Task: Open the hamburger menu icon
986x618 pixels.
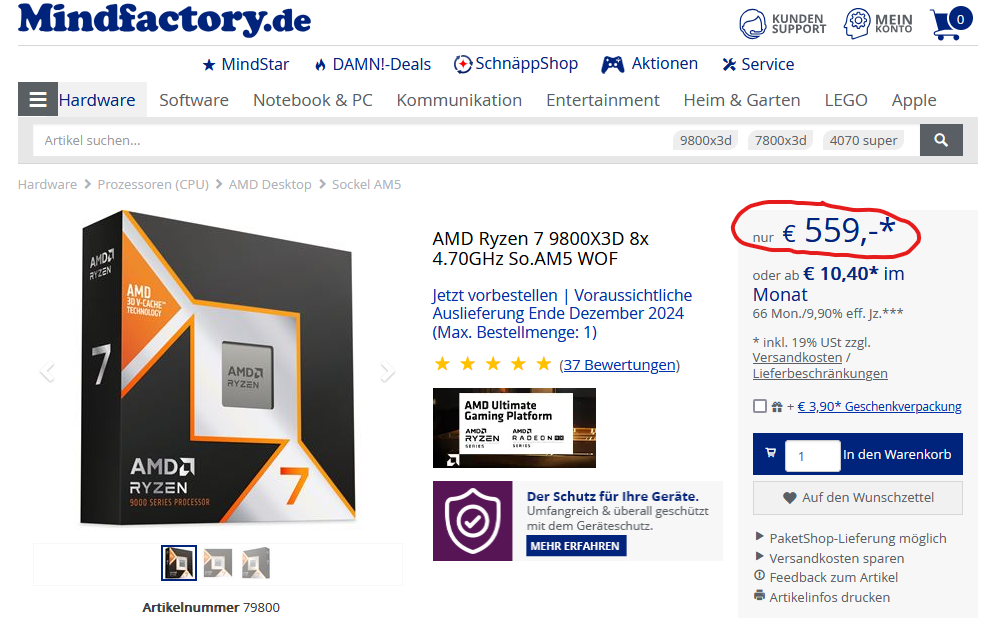Action: [38, 99]
